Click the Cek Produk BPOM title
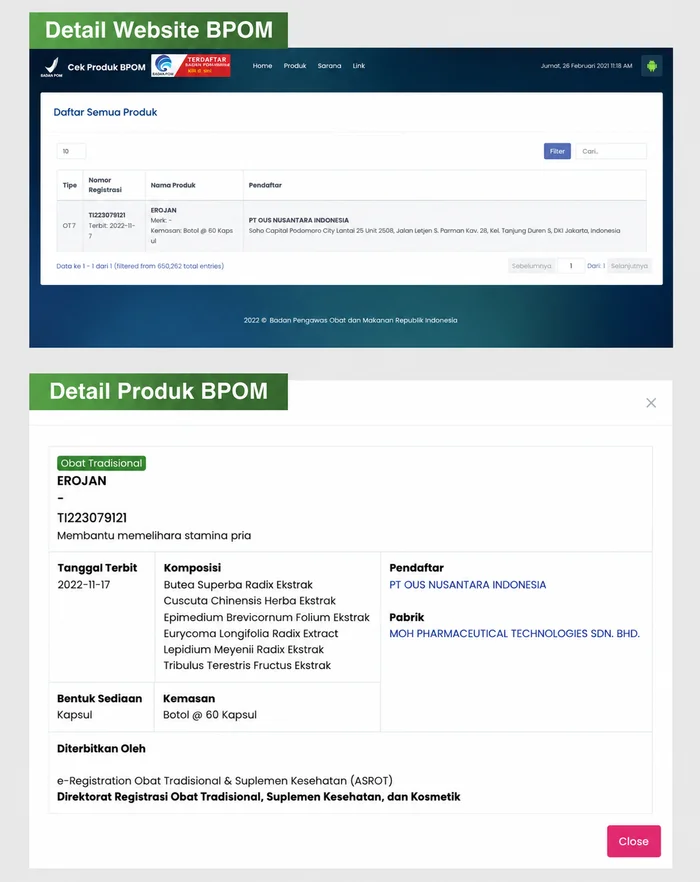Screen dimensions: 700x882 (x=106, y=67)
